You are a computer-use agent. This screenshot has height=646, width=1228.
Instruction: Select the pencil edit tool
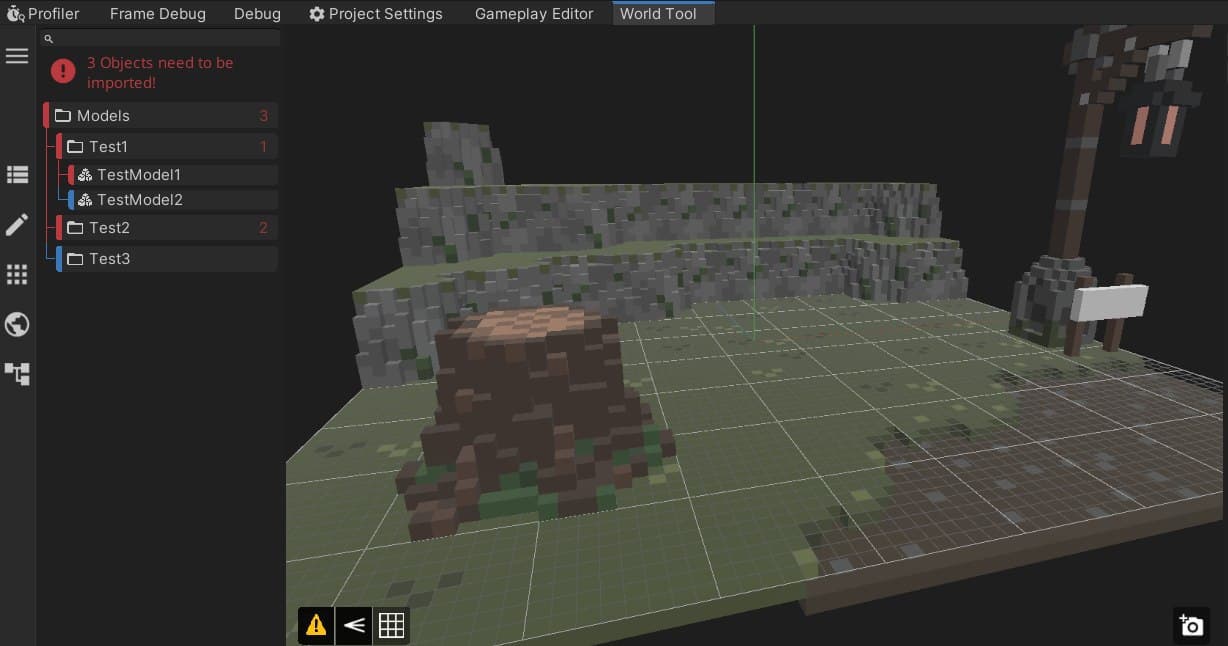[x=17, y=224]
